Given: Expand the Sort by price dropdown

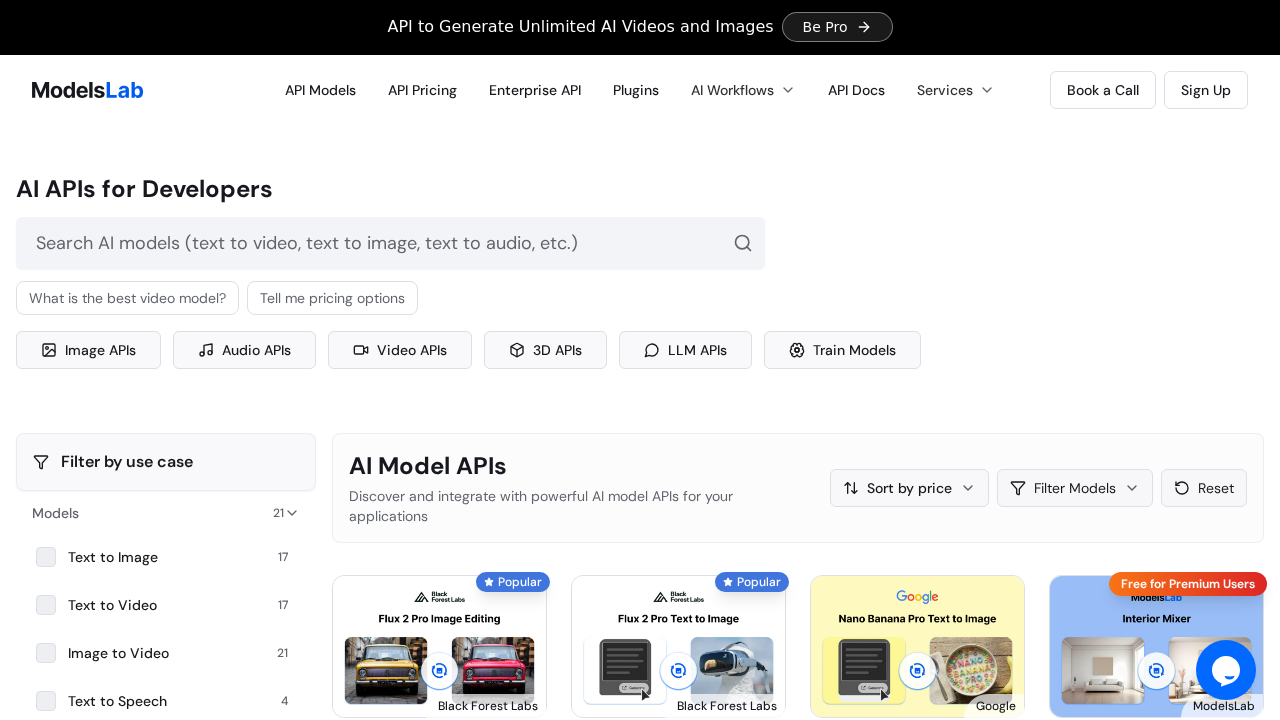Looking at the screenshot, I should tap(908, 488).
